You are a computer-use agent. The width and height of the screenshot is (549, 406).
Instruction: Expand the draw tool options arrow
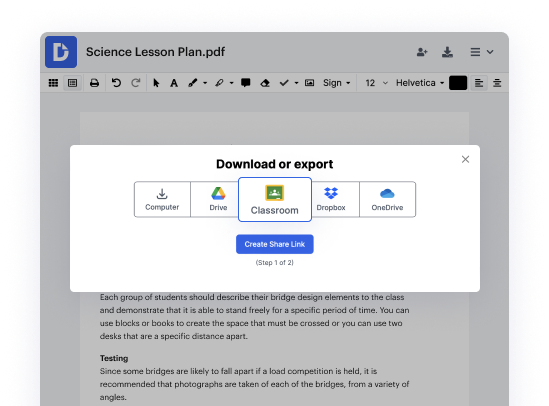[205, 83]
